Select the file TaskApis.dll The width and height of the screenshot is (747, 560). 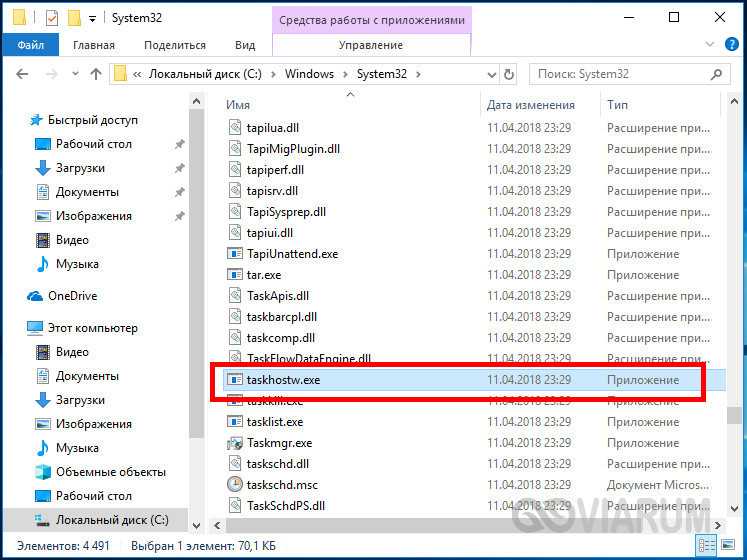pos(278,295)
